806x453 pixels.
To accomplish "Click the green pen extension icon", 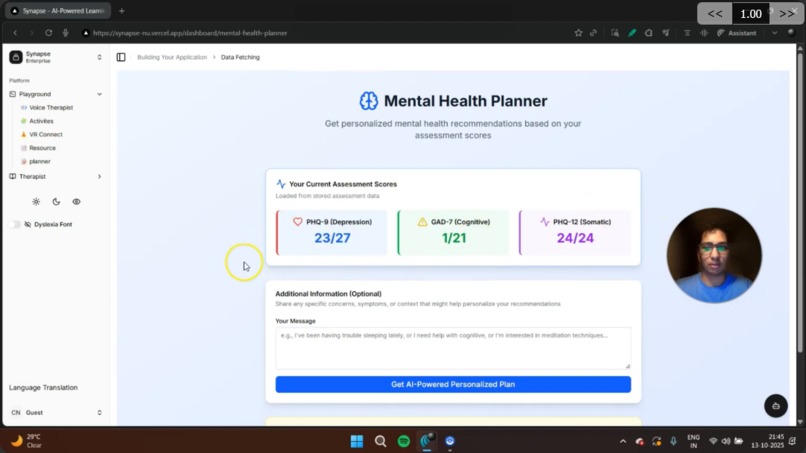I will [632, 33].
